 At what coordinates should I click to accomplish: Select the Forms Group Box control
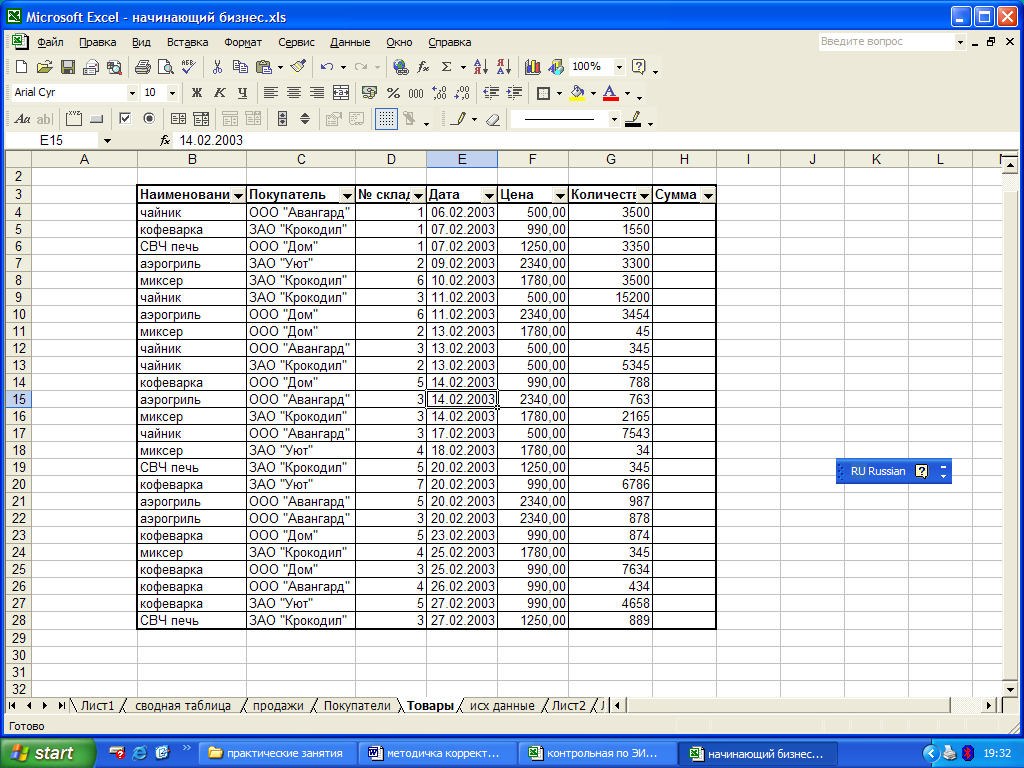pos(74,119)
